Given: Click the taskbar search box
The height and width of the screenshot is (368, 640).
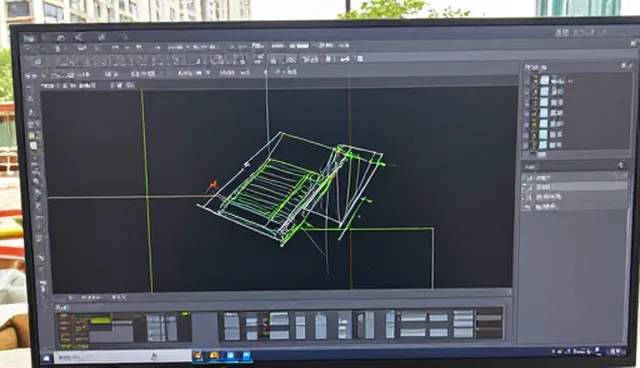Looking at the screenshot, I should 122,357.
